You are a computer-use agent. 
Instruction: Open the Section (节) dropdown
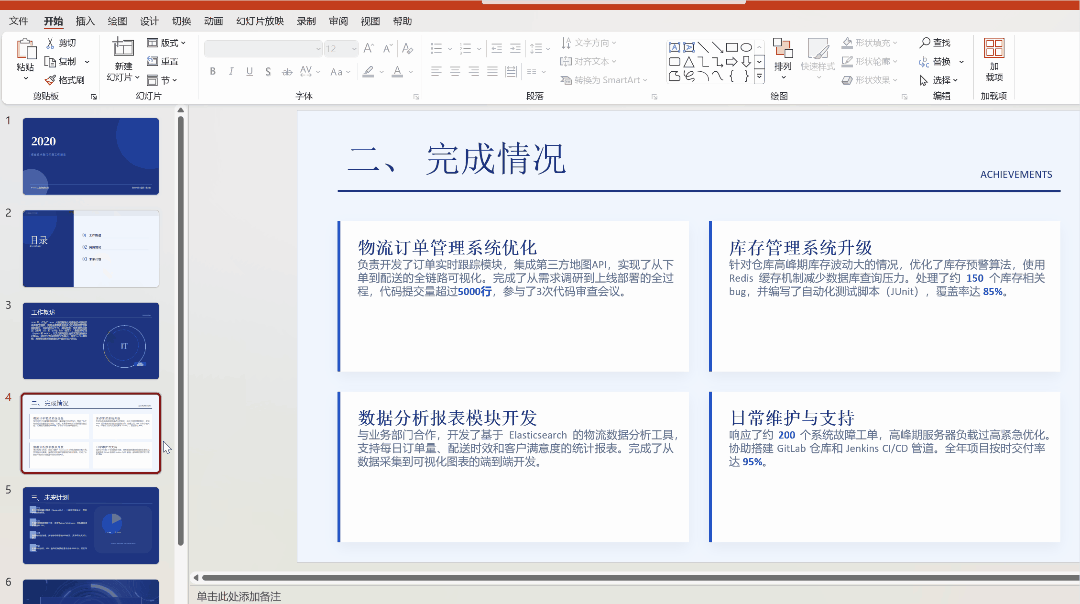tap(163, 80)
